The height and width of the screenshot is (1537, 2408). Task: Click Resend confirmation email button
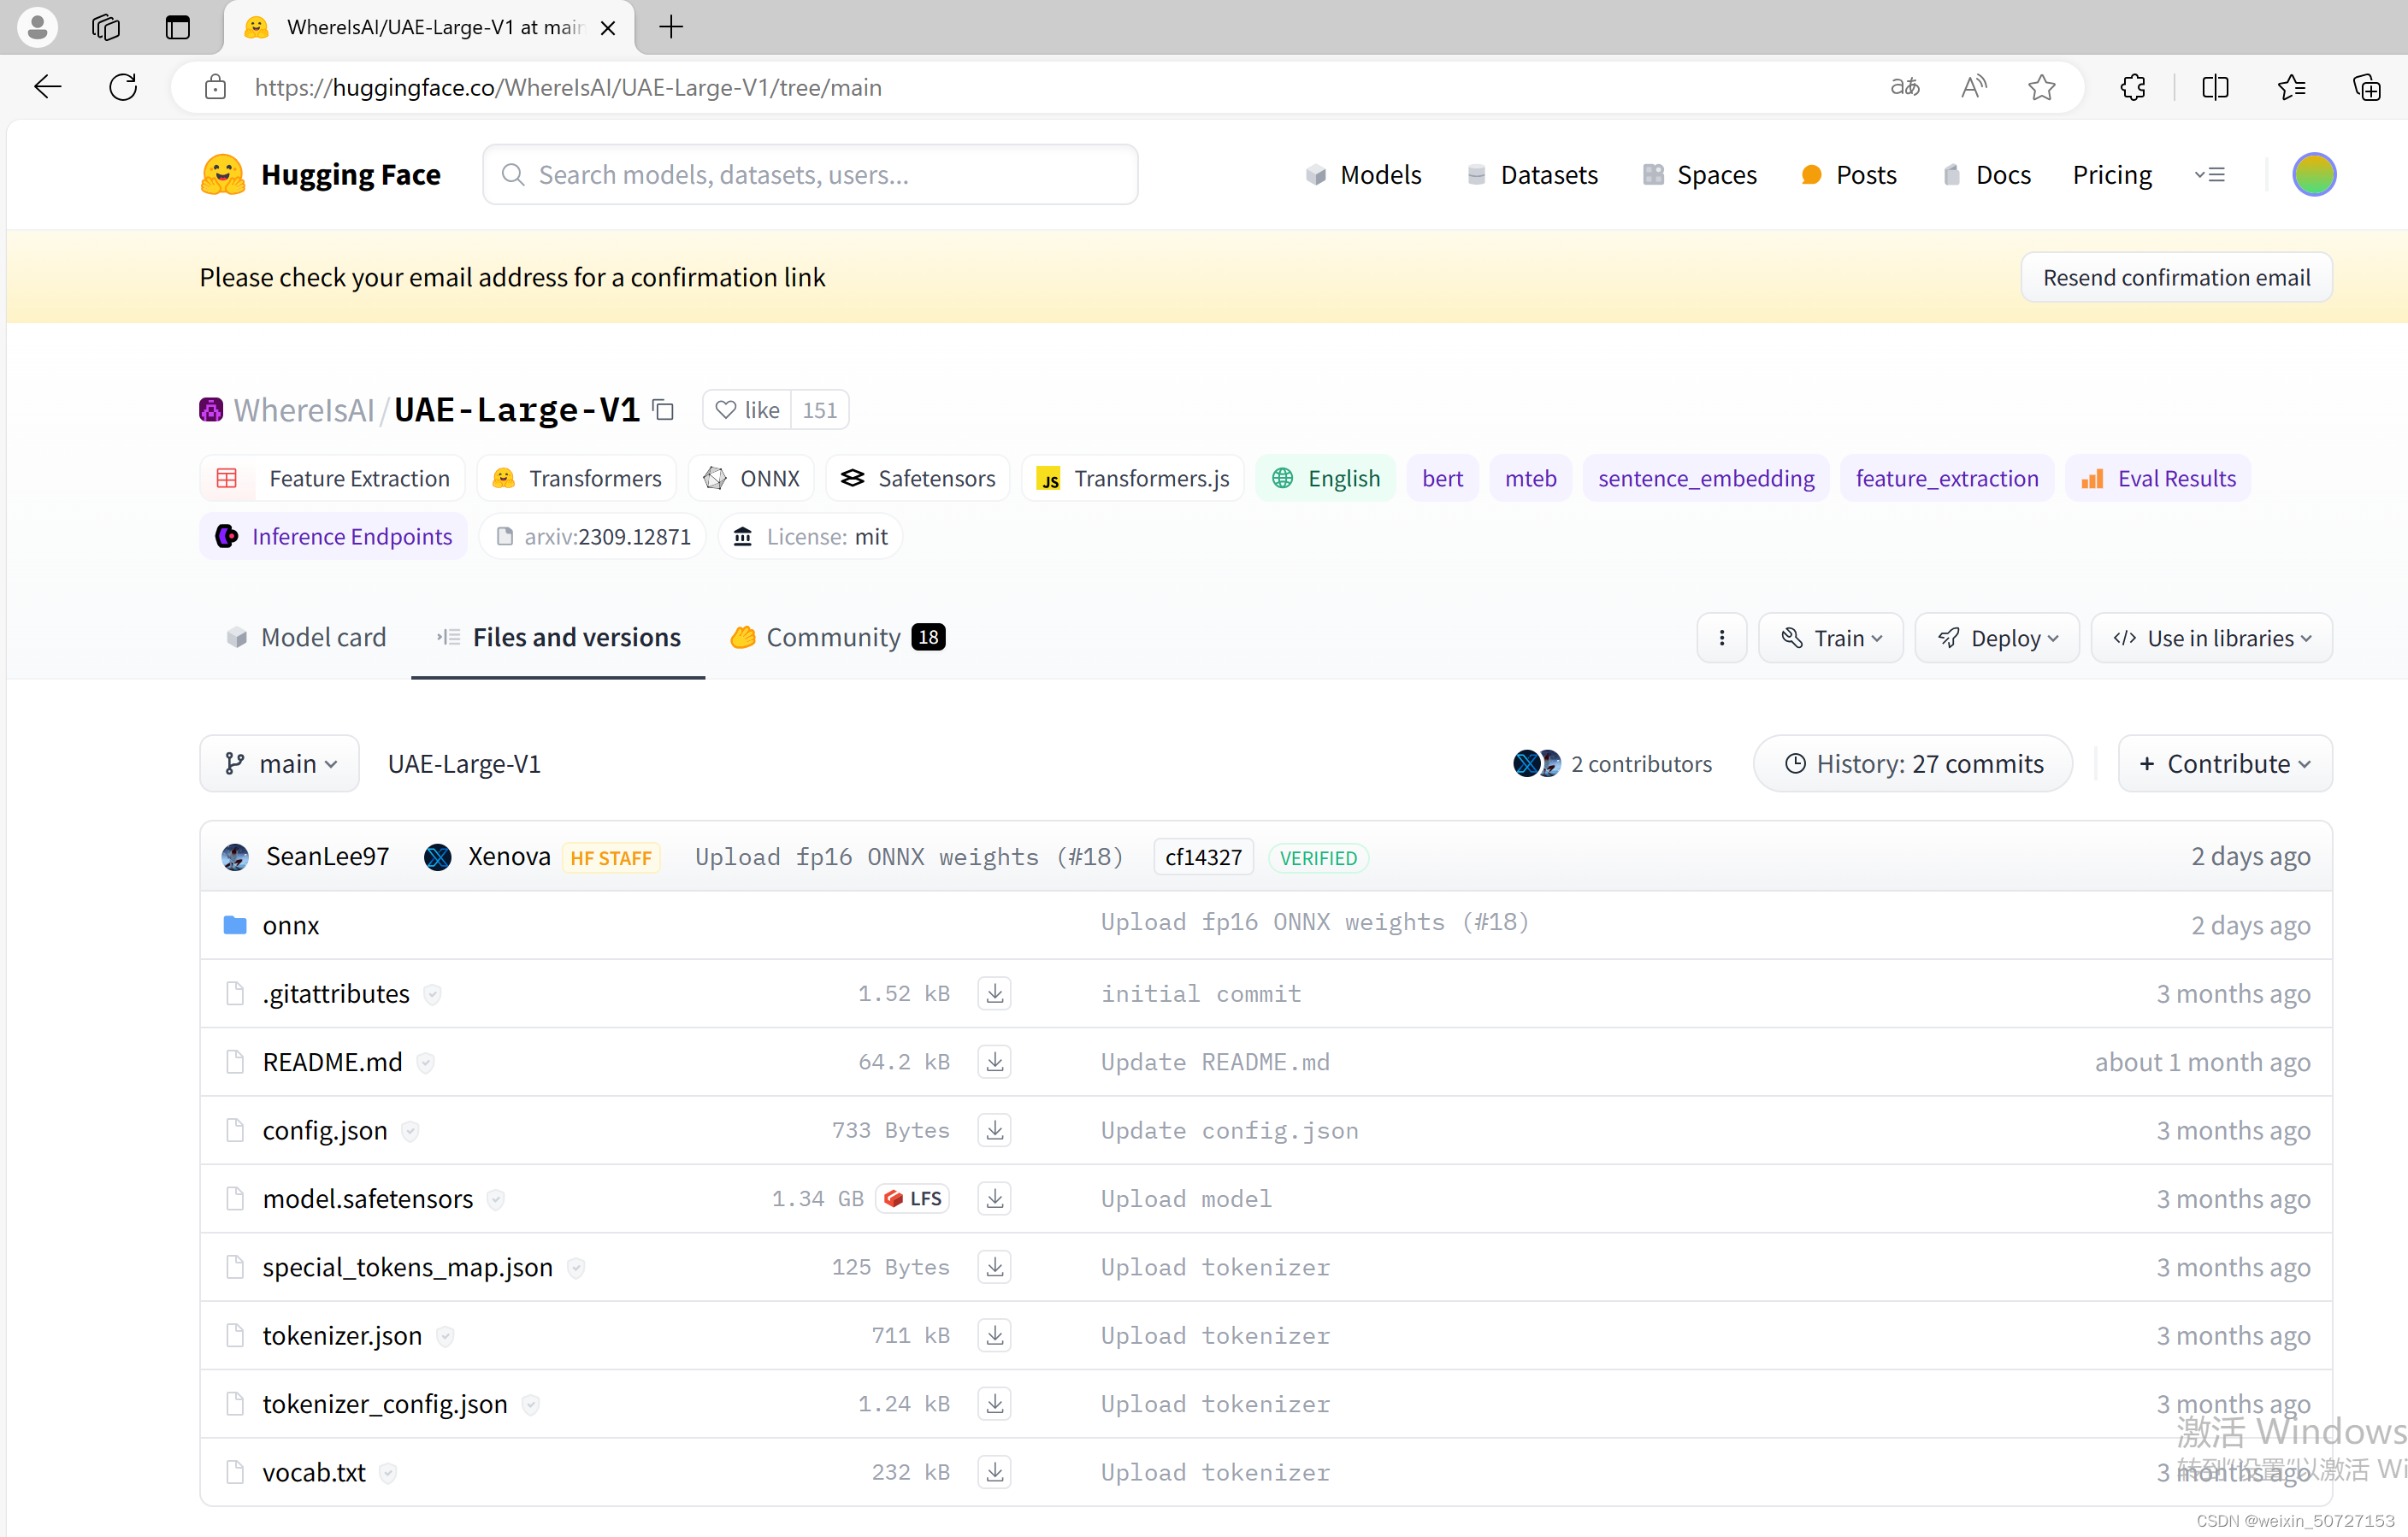coord(2175,277)
